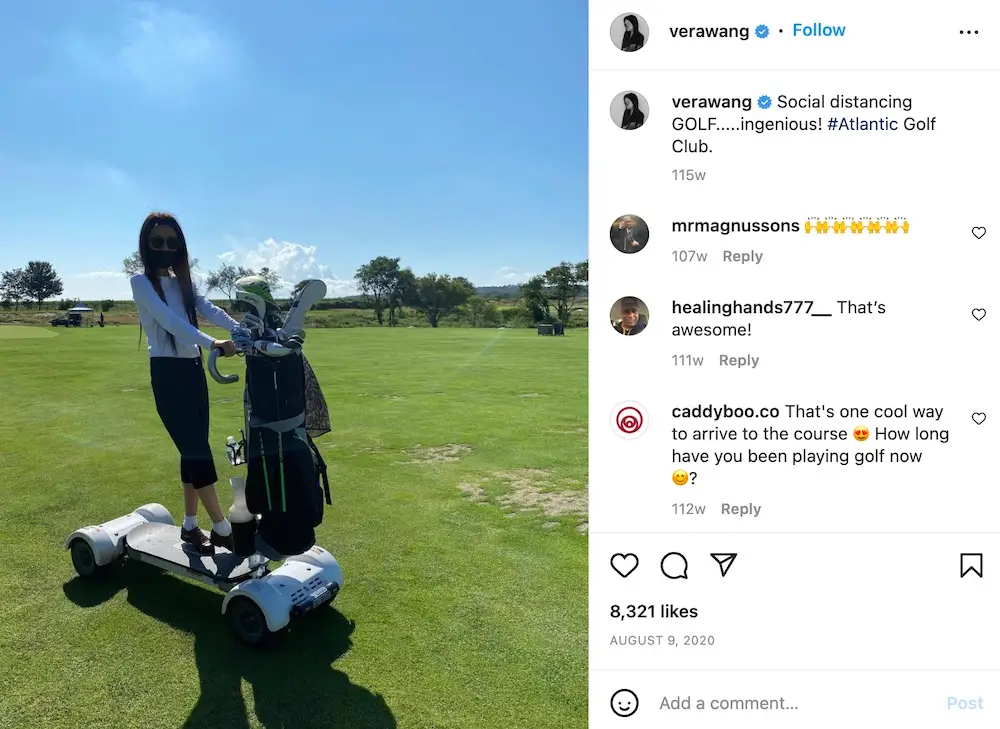
Task: Like mrmagnussons comment heart
Action: [978, 233]
